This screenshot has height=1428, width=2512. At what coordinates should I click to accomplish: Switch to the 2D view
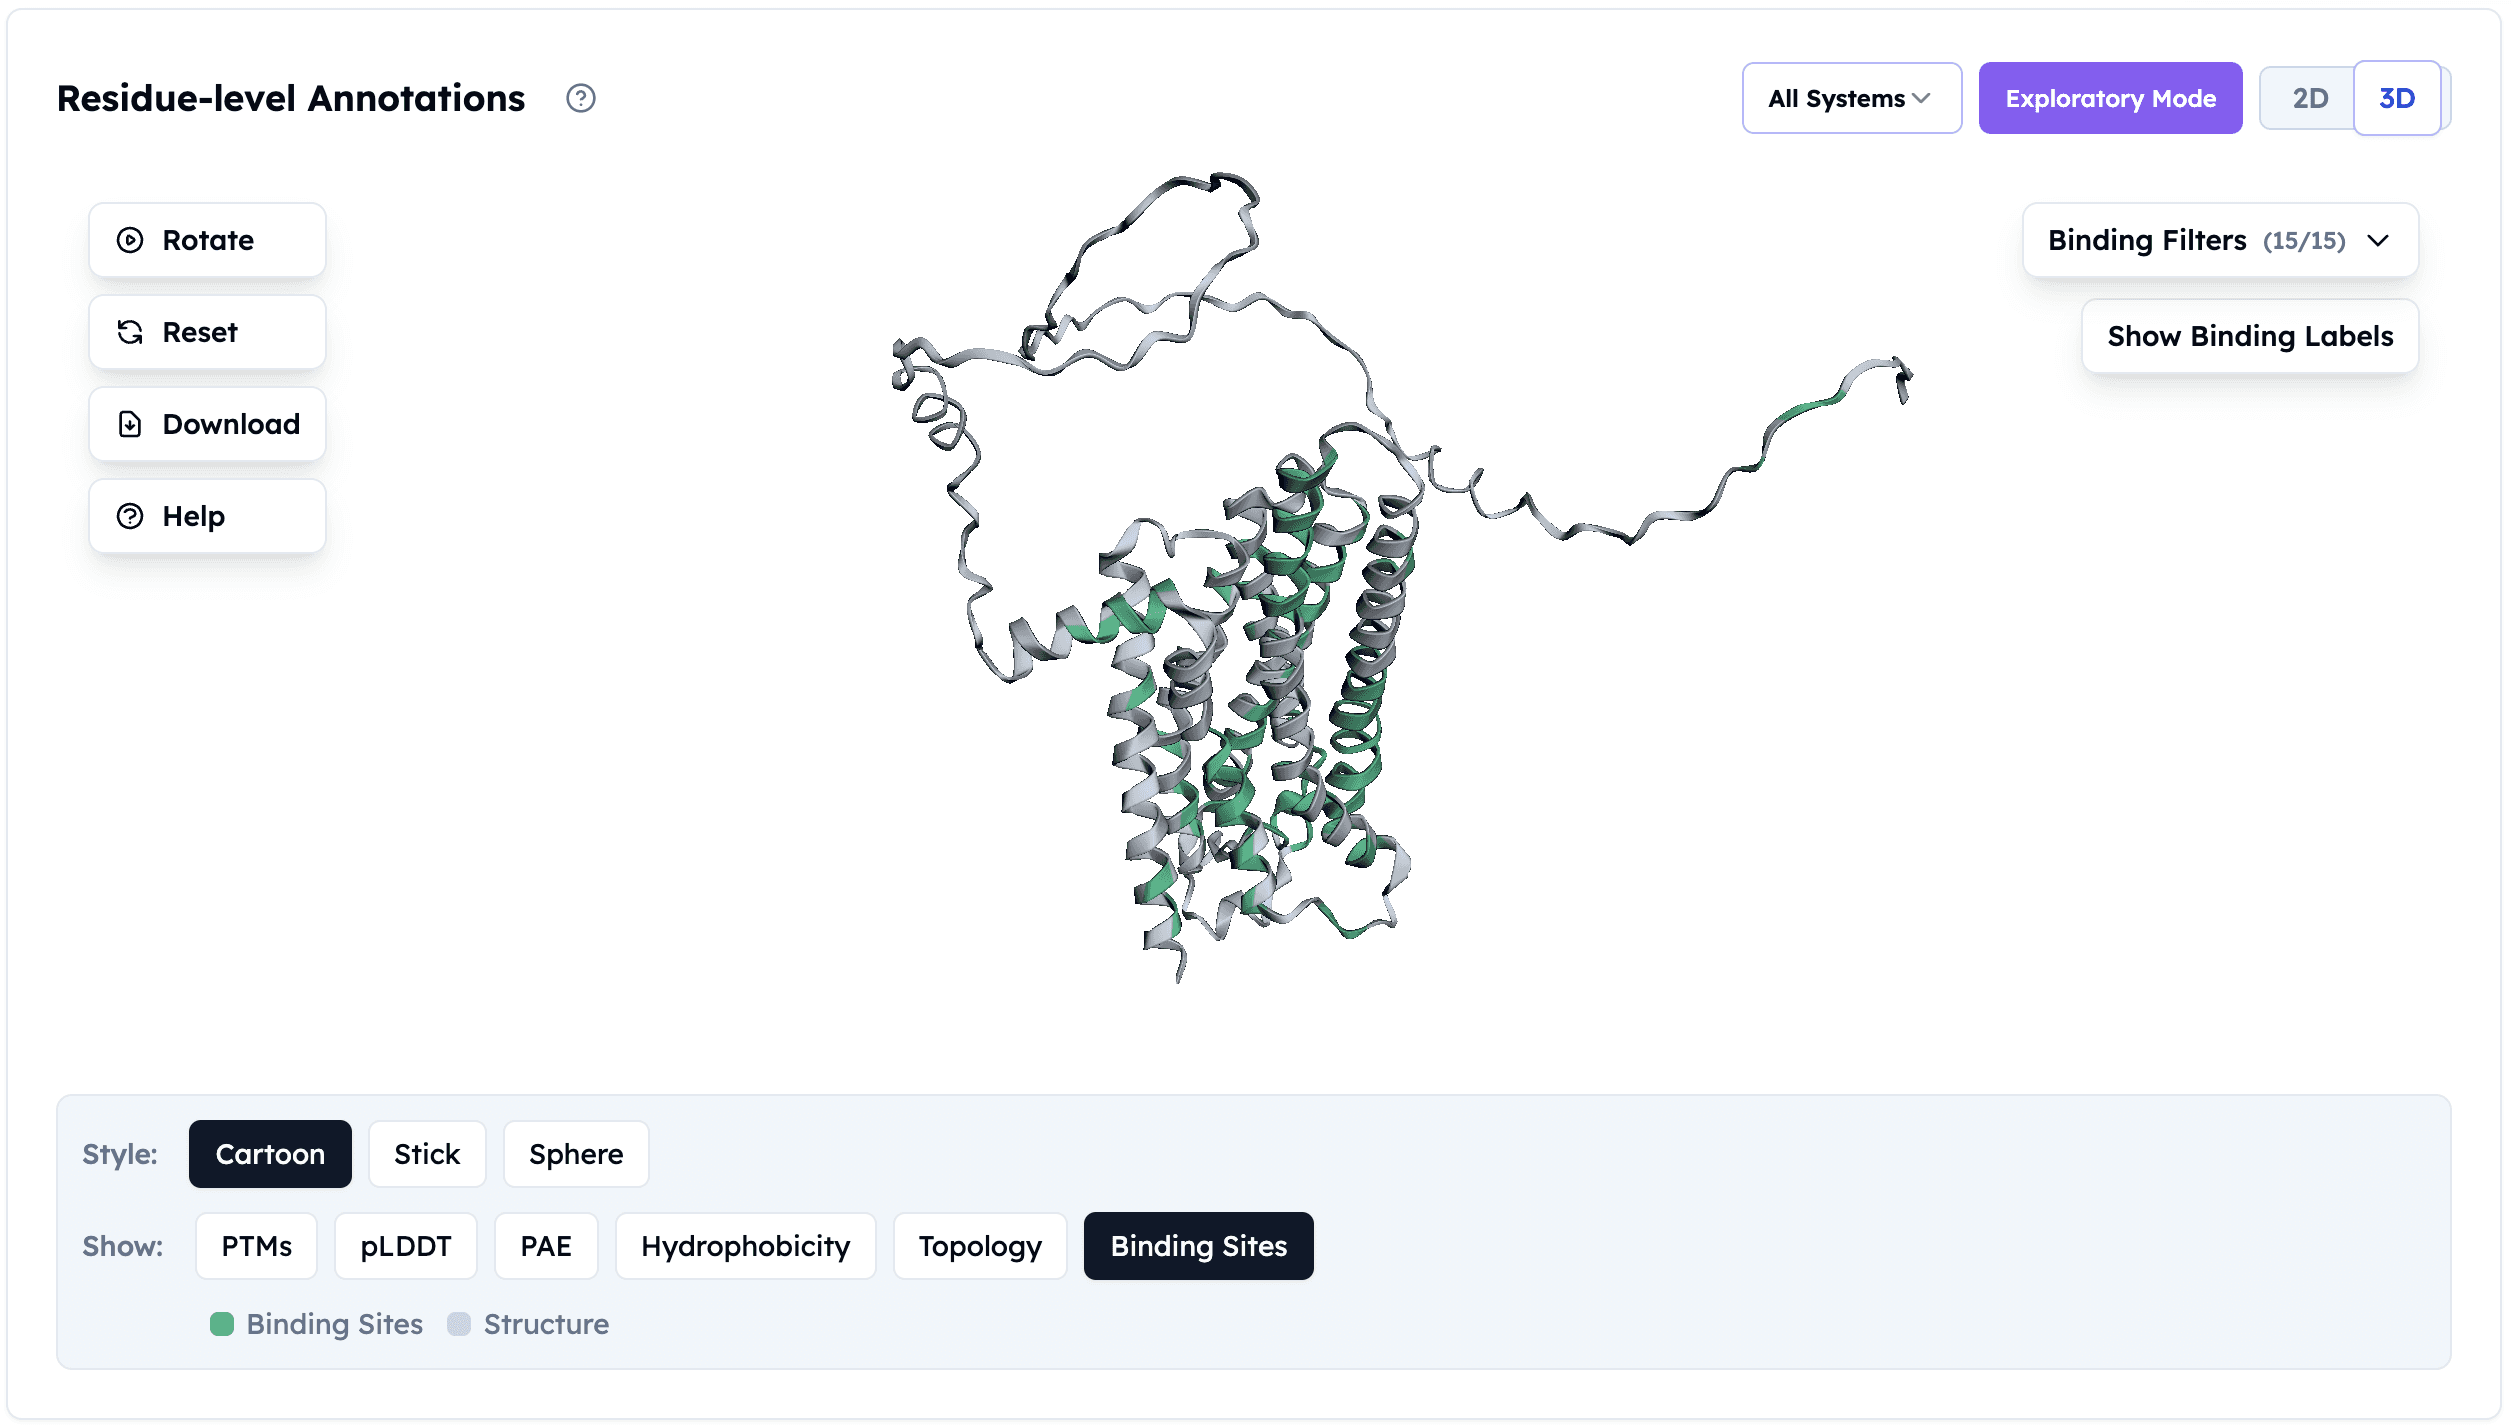click(2309, 98)
